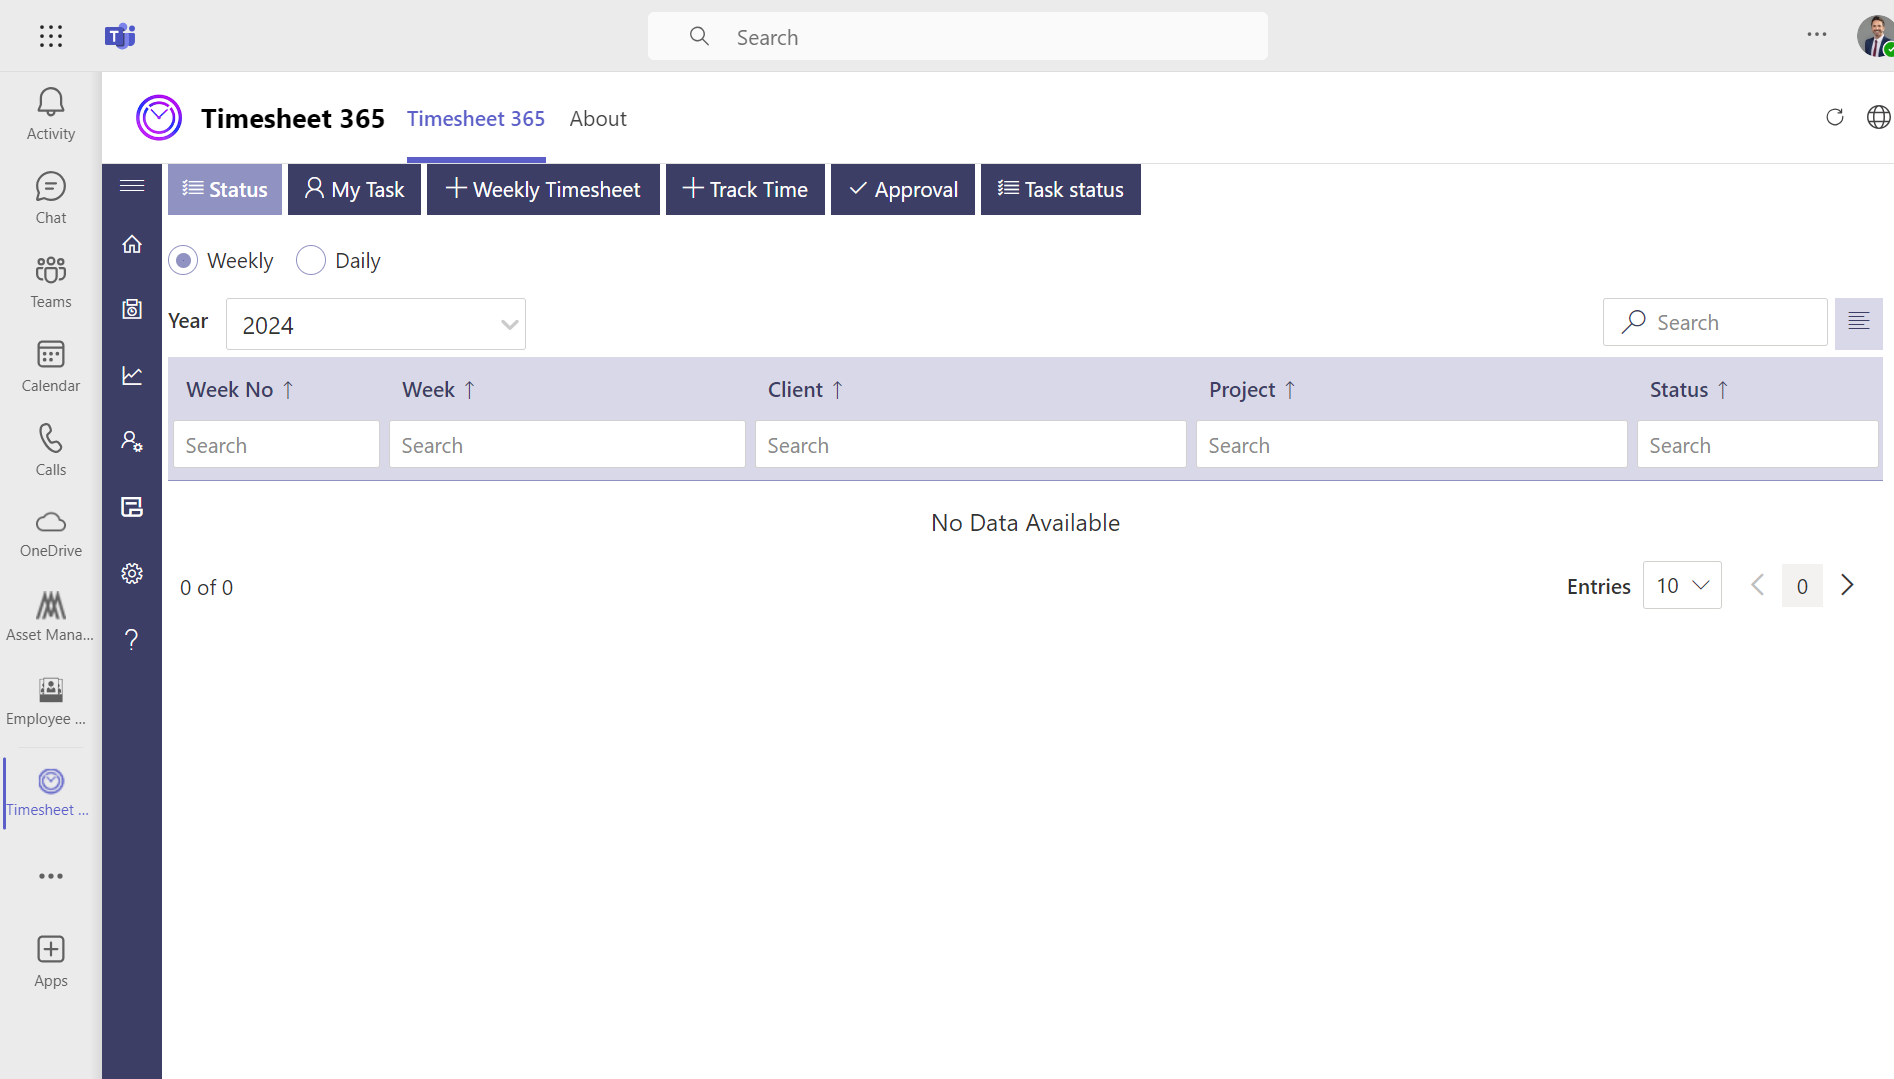Change the Entries per page dropdown
1894x1079 pixels.
point(1682,586)
